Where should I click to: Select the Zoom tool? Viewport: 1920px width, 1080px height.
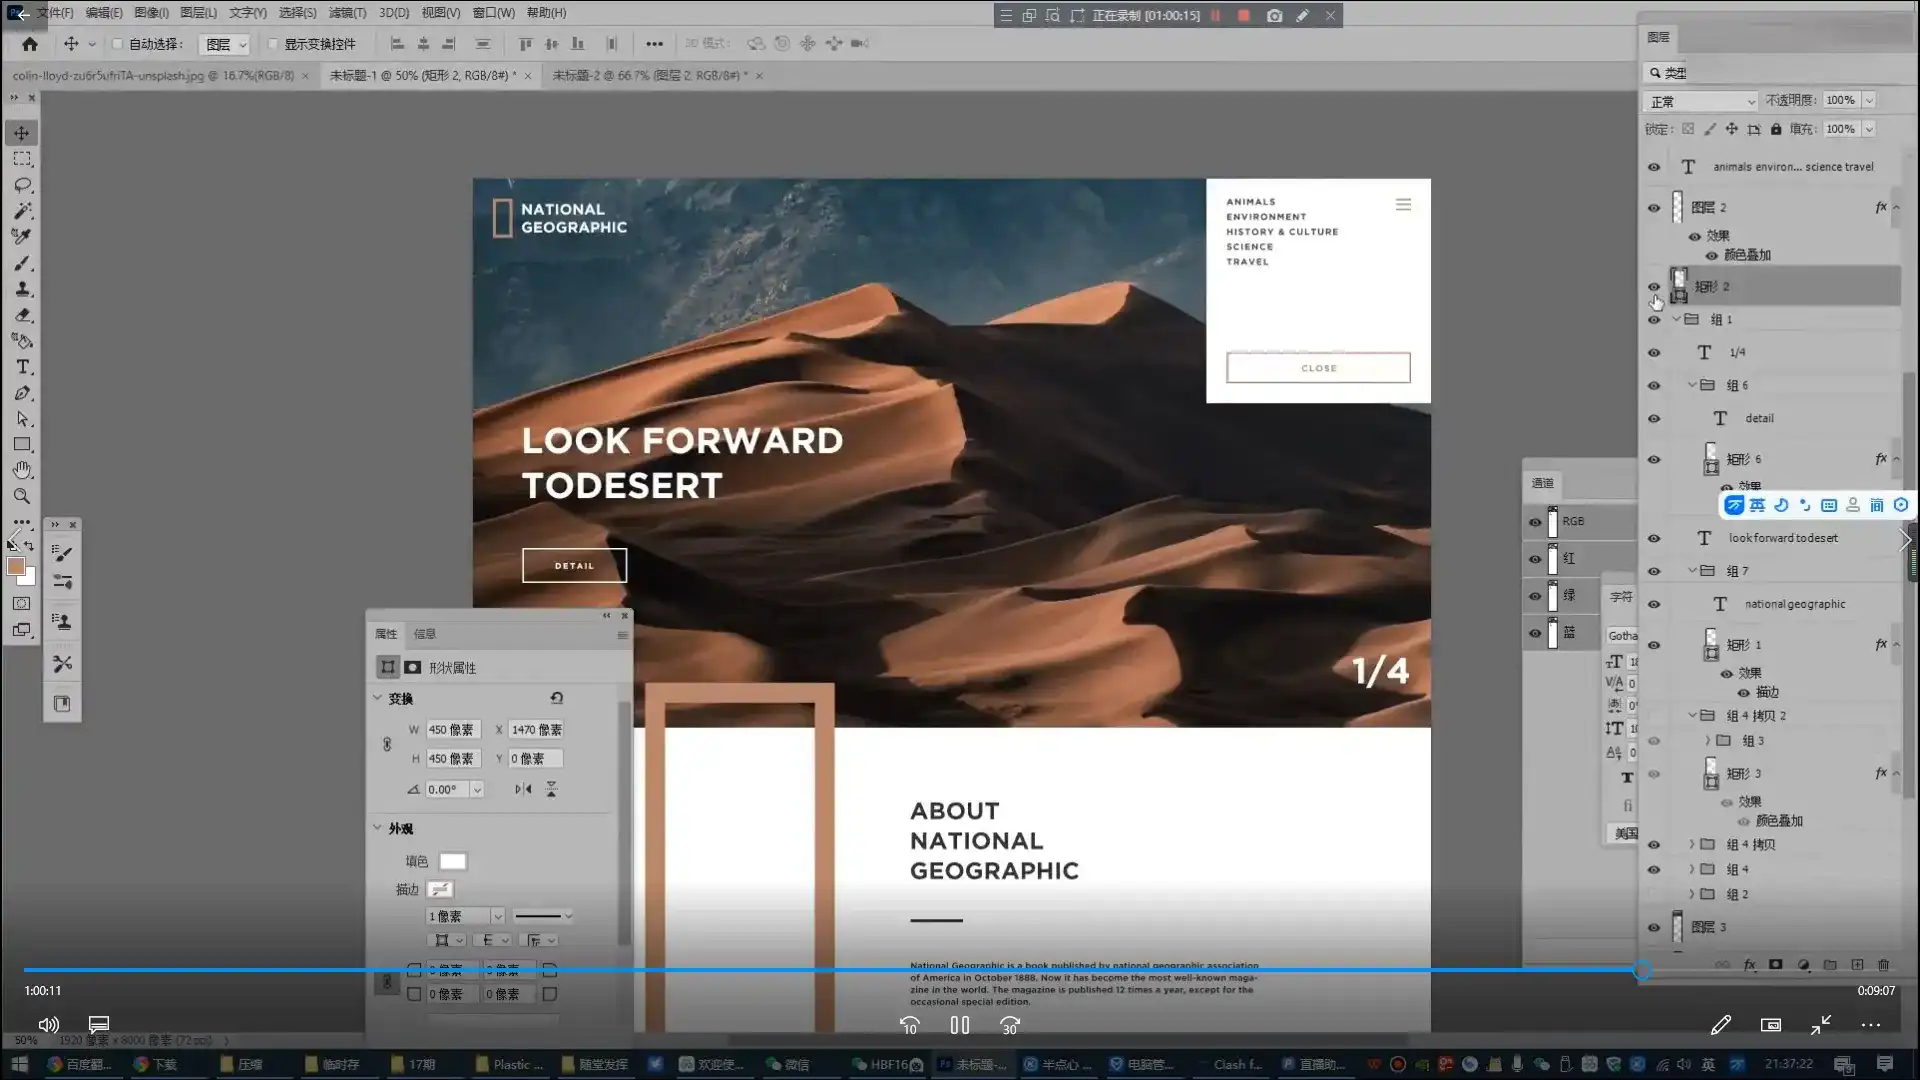click(22, 496)
